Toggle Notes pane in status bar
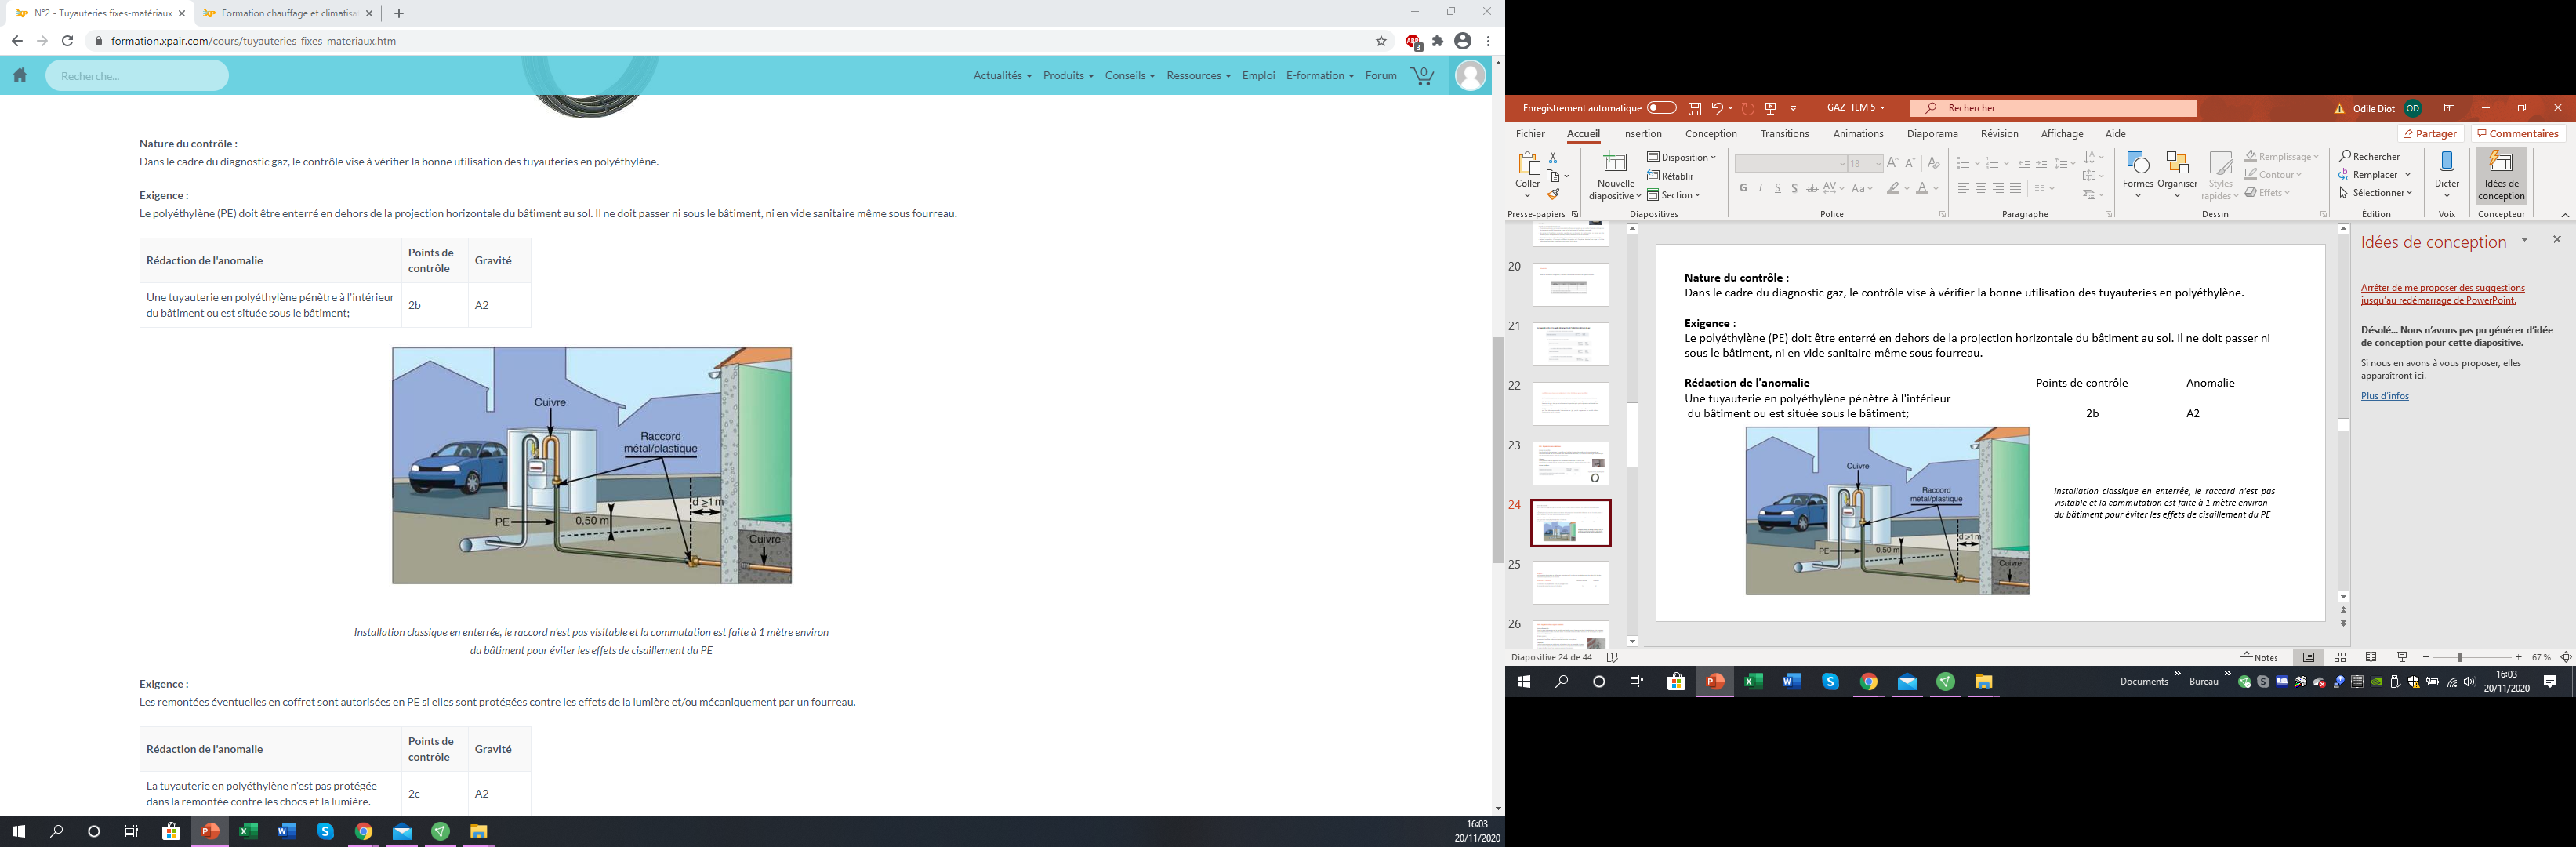 click(2259, 657)
